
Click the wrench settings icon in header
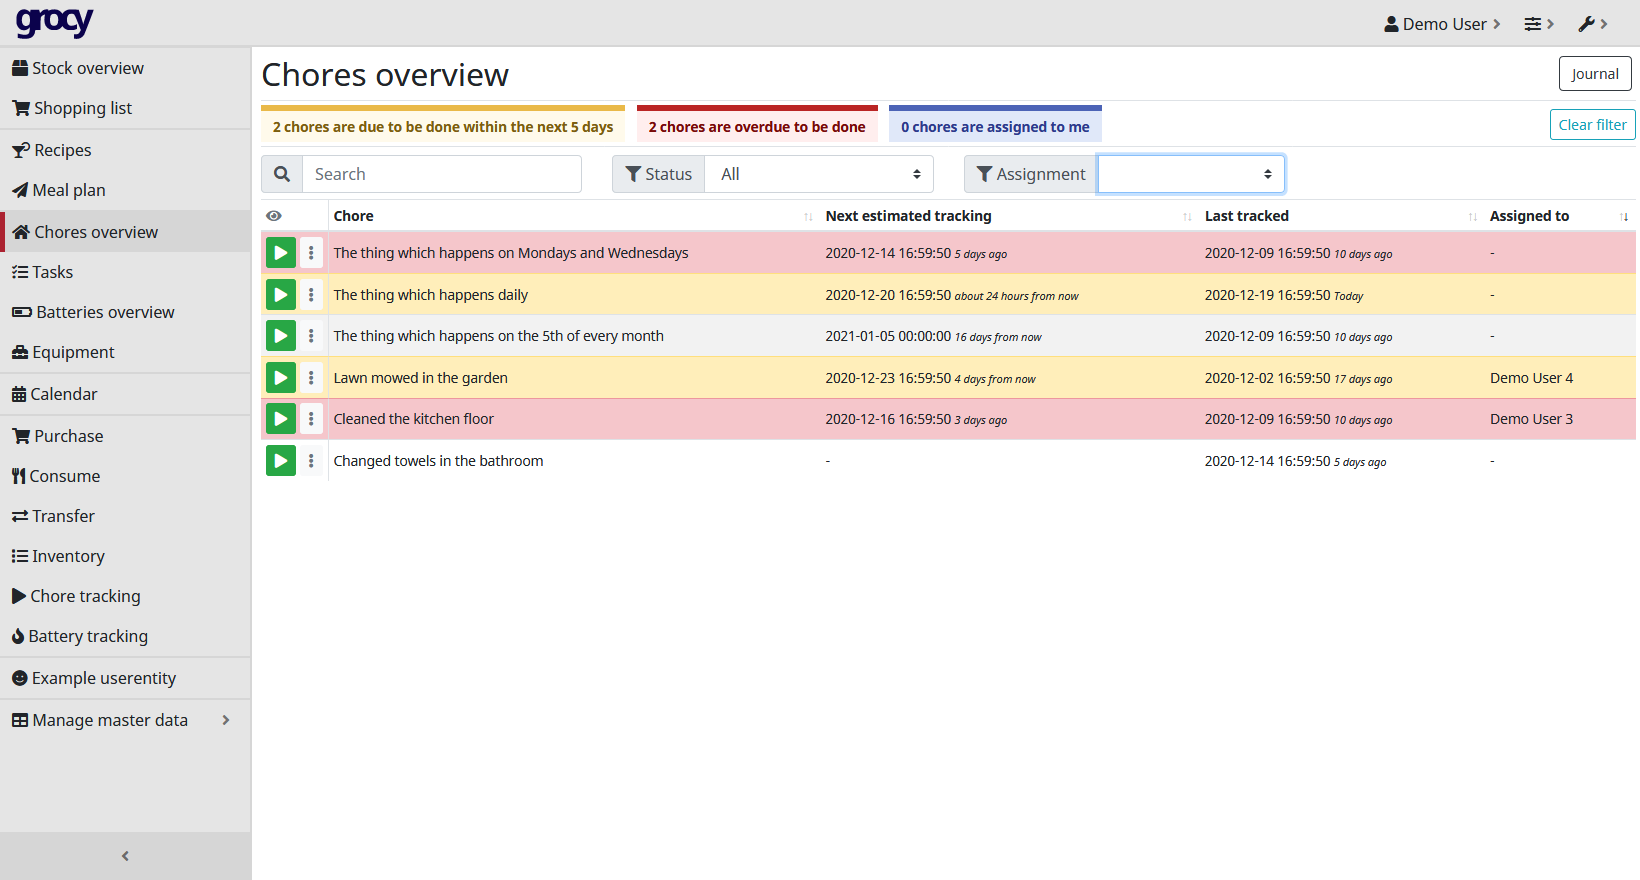coord(1591,24)
